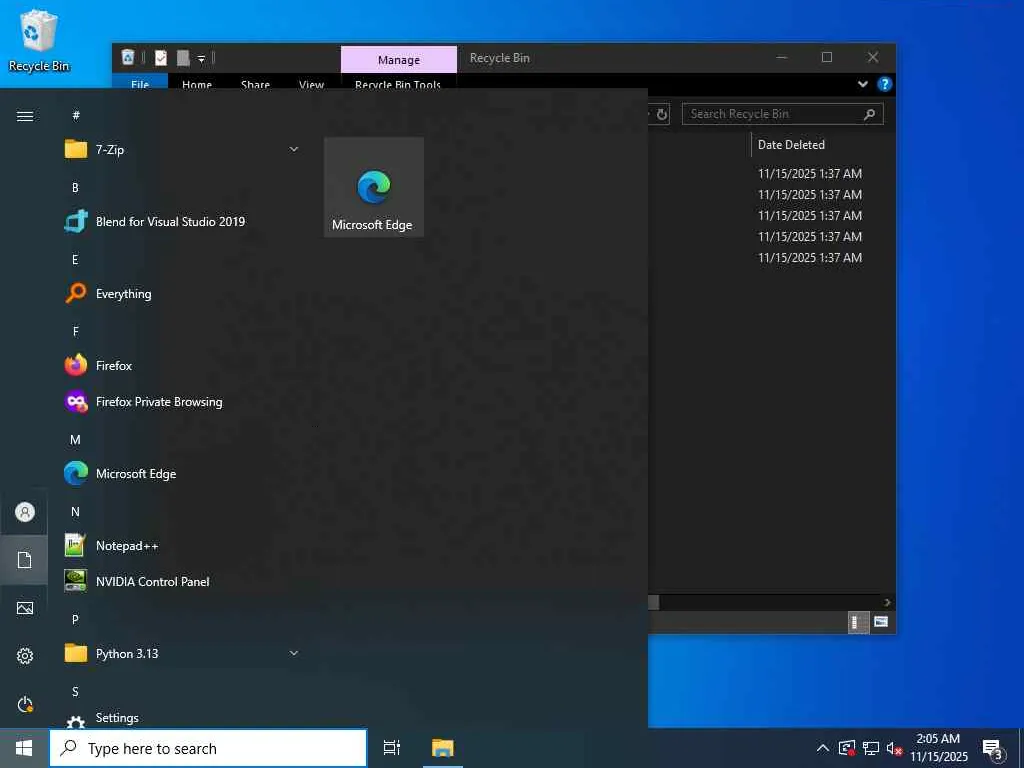Viewport: 1024px width, 768px height.
Task: Click the Search Recycle Bin field
Action: (x=782, y=114)
